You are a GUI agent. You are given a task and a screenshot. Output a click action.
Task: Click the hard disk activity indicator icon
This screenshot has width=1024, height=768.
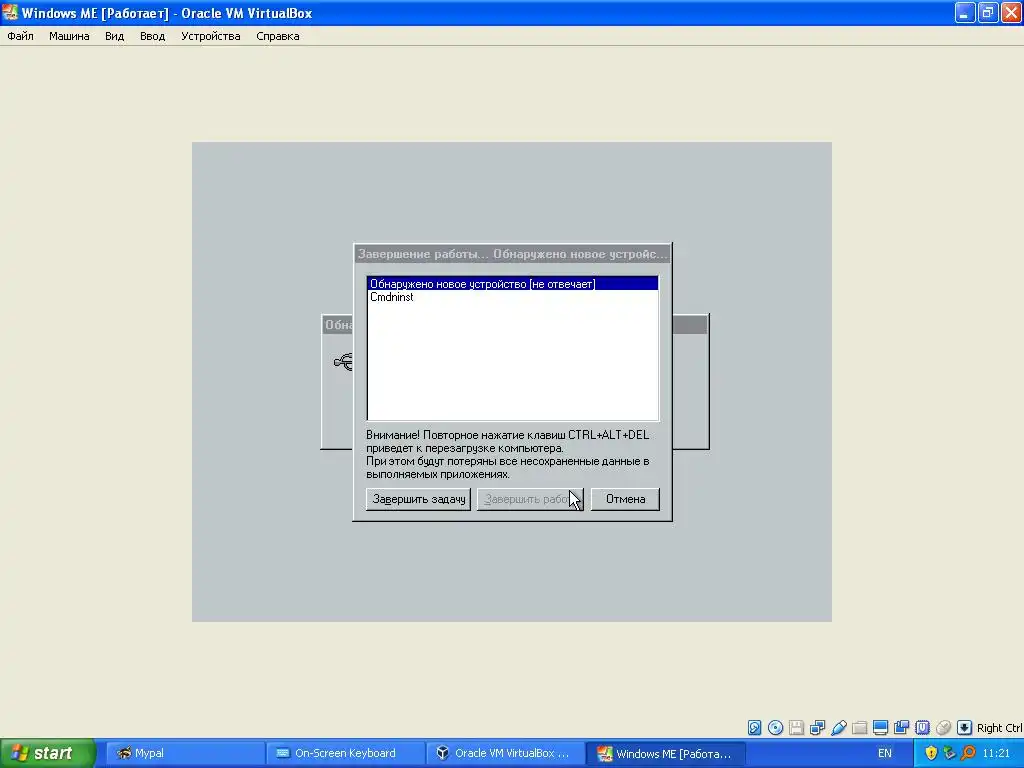click(754, 728)
